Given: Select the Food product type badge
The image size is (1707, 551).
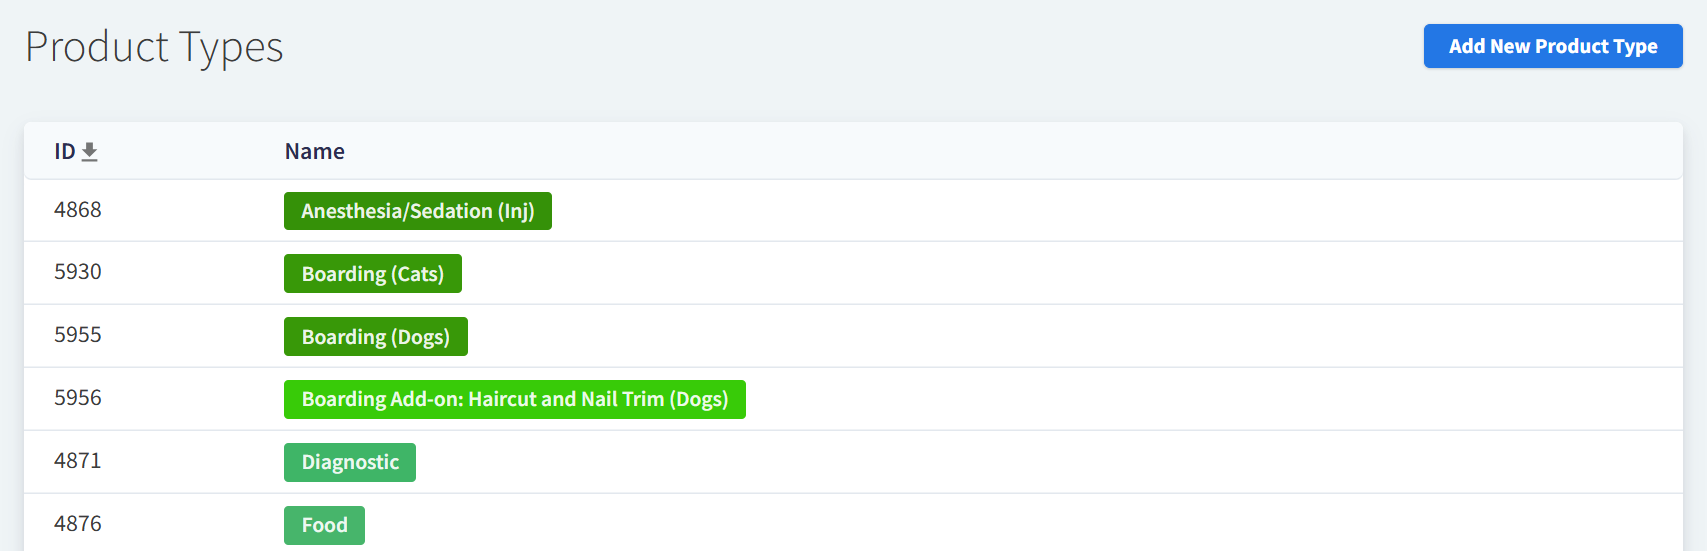Looking at the screenshot, I should [x=324, y=525].
